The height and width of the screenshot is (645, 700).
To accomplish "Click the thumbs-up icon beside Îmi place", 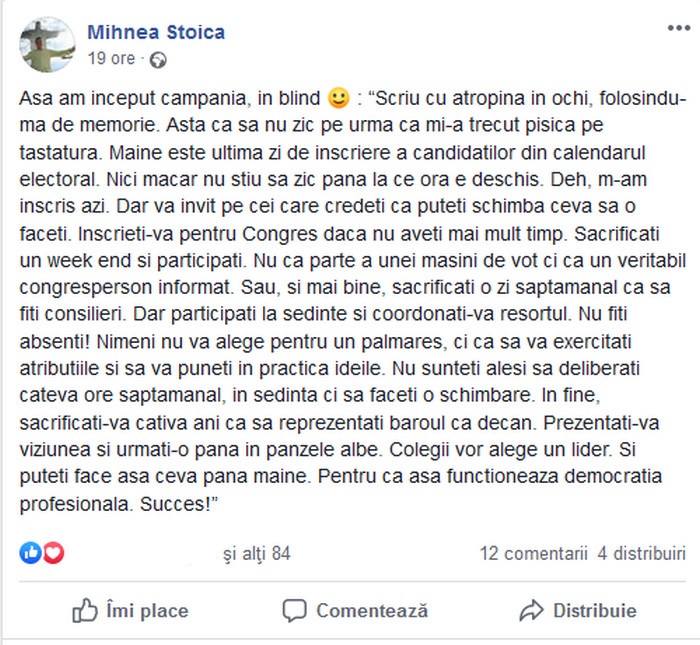I will pos(85,610).
